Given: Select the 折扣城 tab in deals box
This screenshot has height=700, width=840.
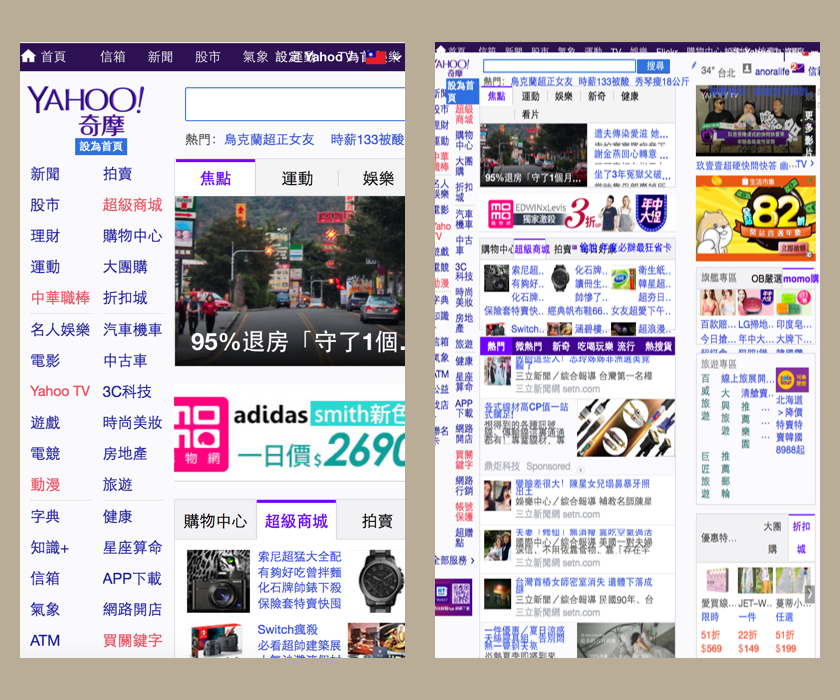Looking at the screenshot, I should [x=801, y=537].
